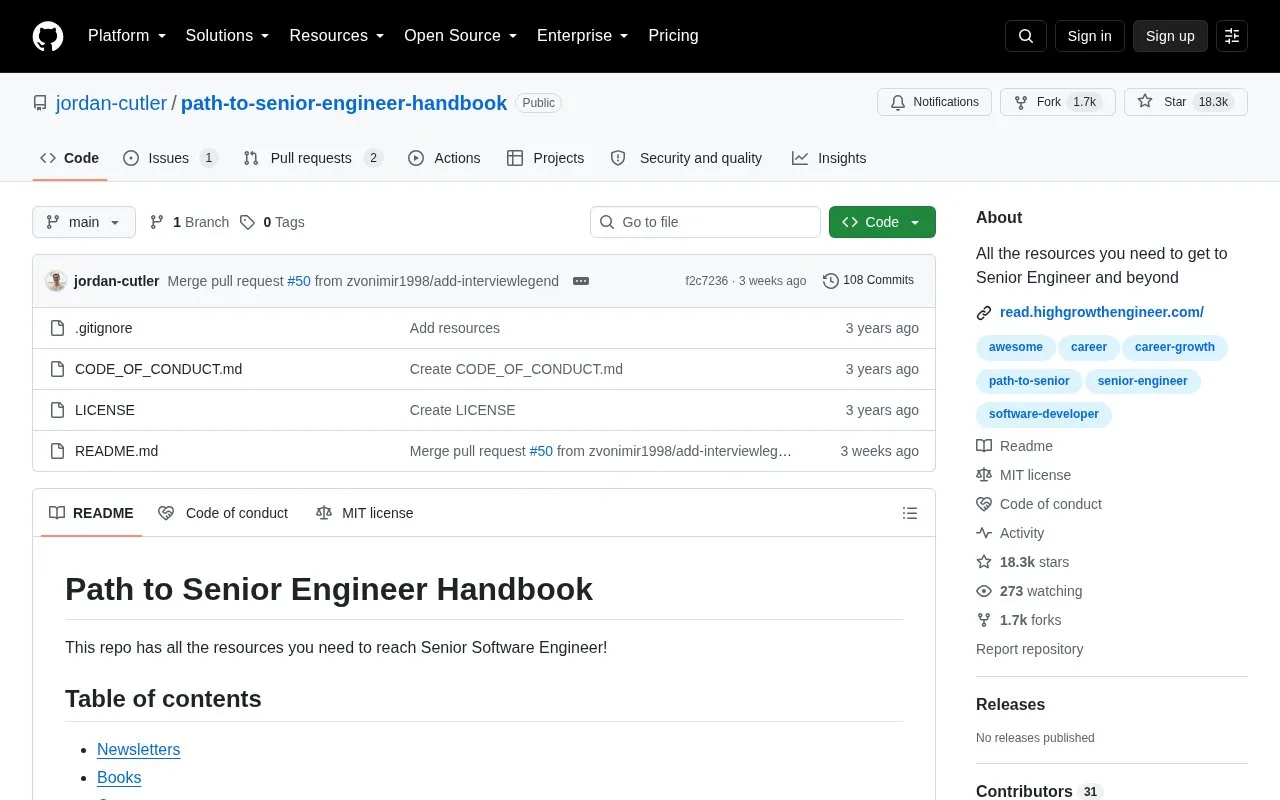Click the GitHub logo icon
1280x800 pixels.
pos(48,36)
